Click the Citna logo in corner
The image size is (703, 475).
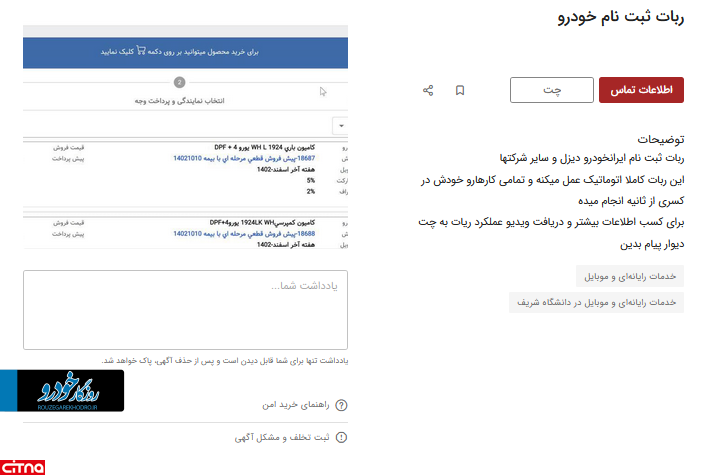click(x=22, y=466)
